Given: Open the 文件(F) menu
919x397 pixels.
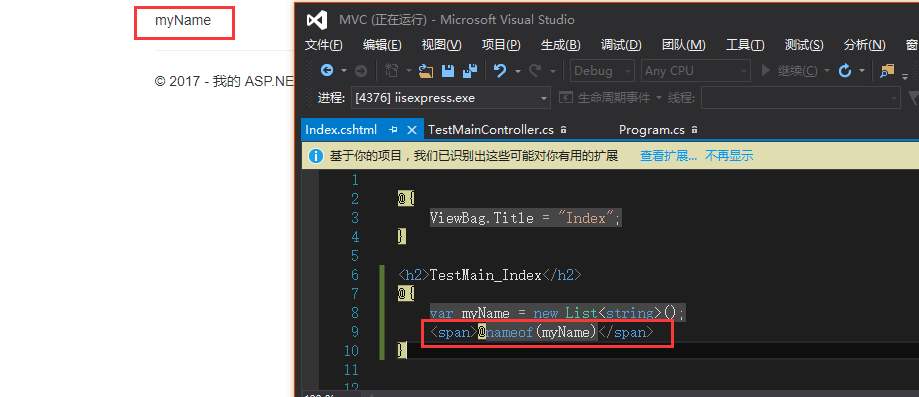Looking at the screenshot, I should [324, 45].
